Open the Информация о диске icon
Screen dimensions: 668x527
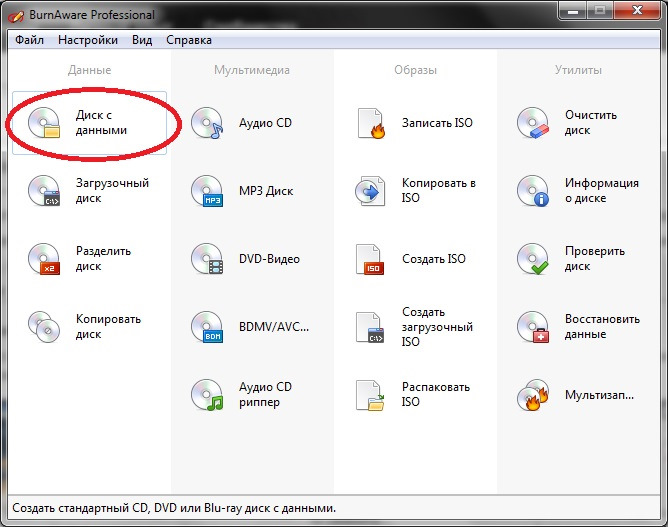coord(533,191)
